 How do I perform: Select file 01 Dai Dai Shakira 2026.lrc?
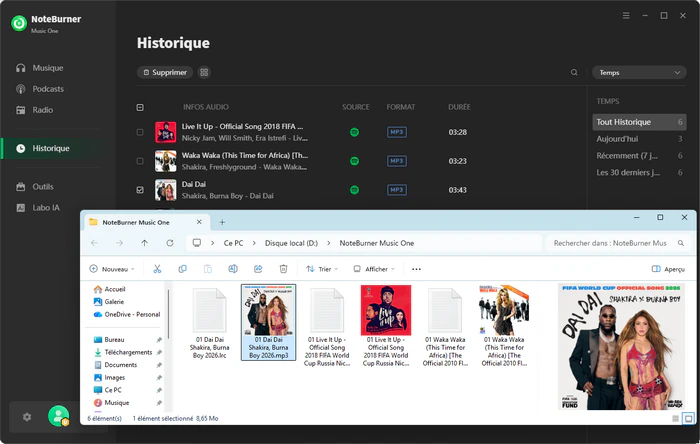tap(209, 323)
